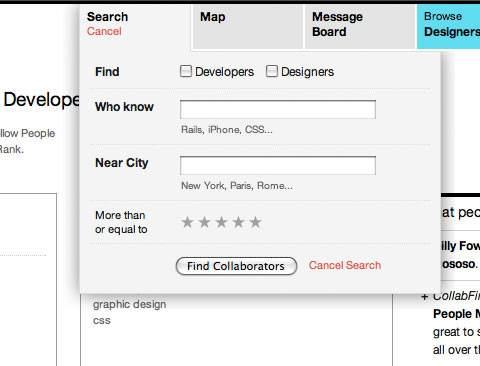Enable the Designers checkbox
This screenshot has width=480, height=366.
point(272,71)
